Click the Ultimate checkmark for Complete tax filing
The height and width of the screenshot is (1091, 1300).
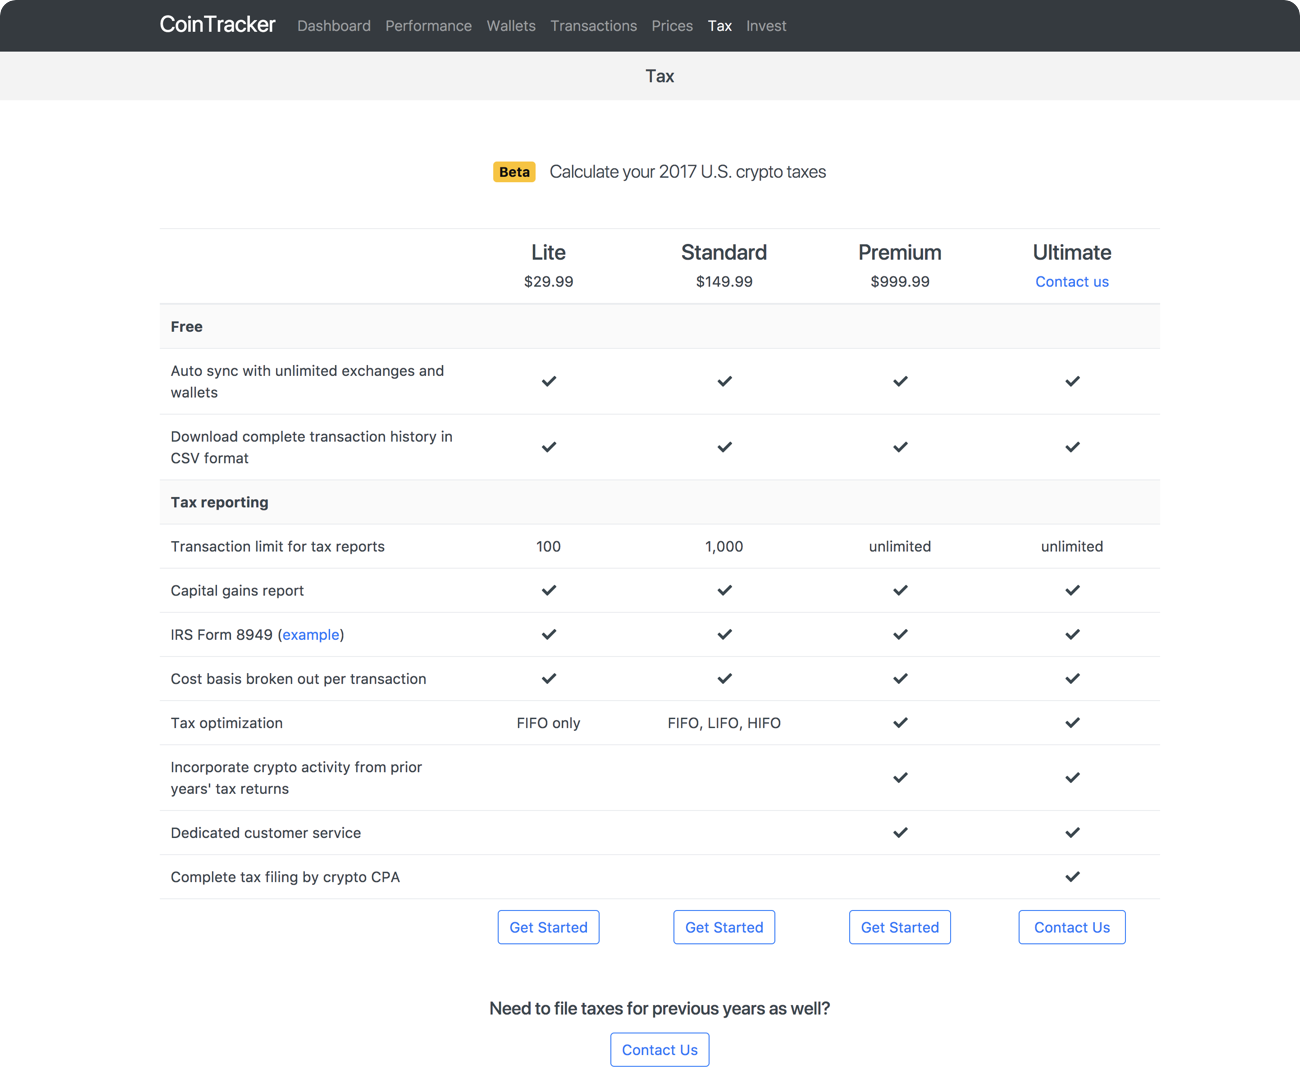pyautogui.click(x=1072, y=876)
